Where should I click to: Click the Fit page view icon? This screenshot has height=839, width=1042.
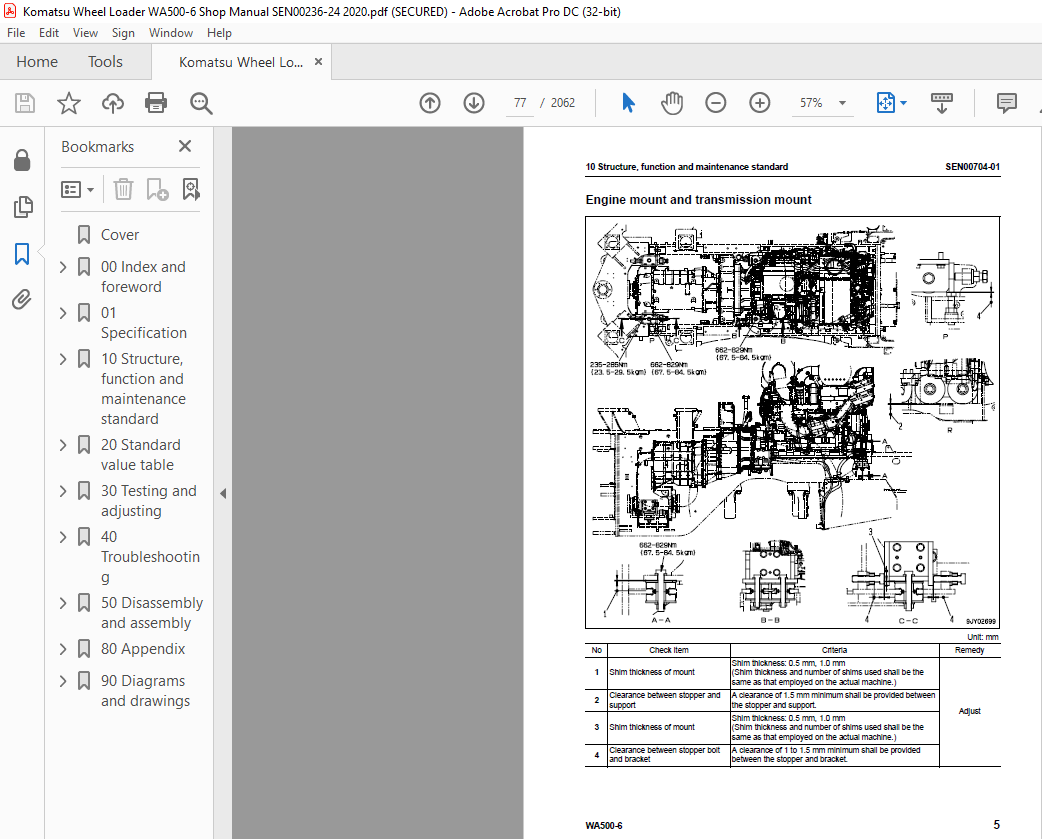886,103
